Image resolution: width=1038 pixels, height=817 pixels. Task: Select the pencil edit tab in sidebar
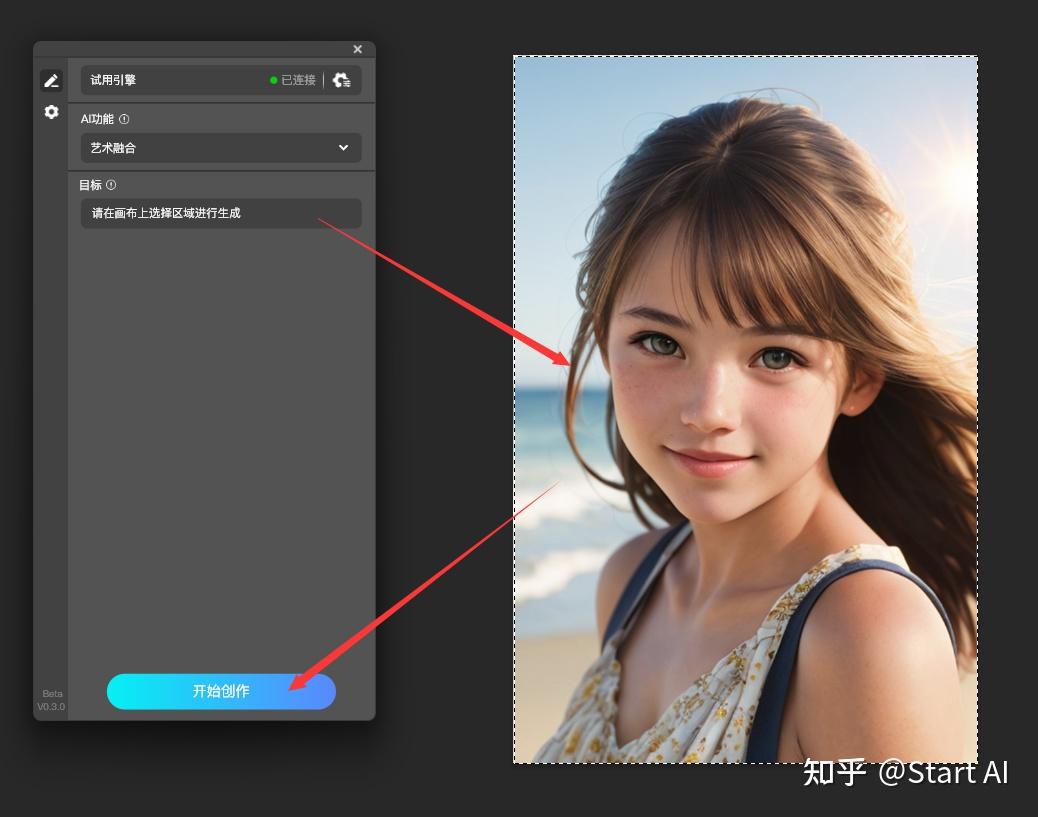51,81
